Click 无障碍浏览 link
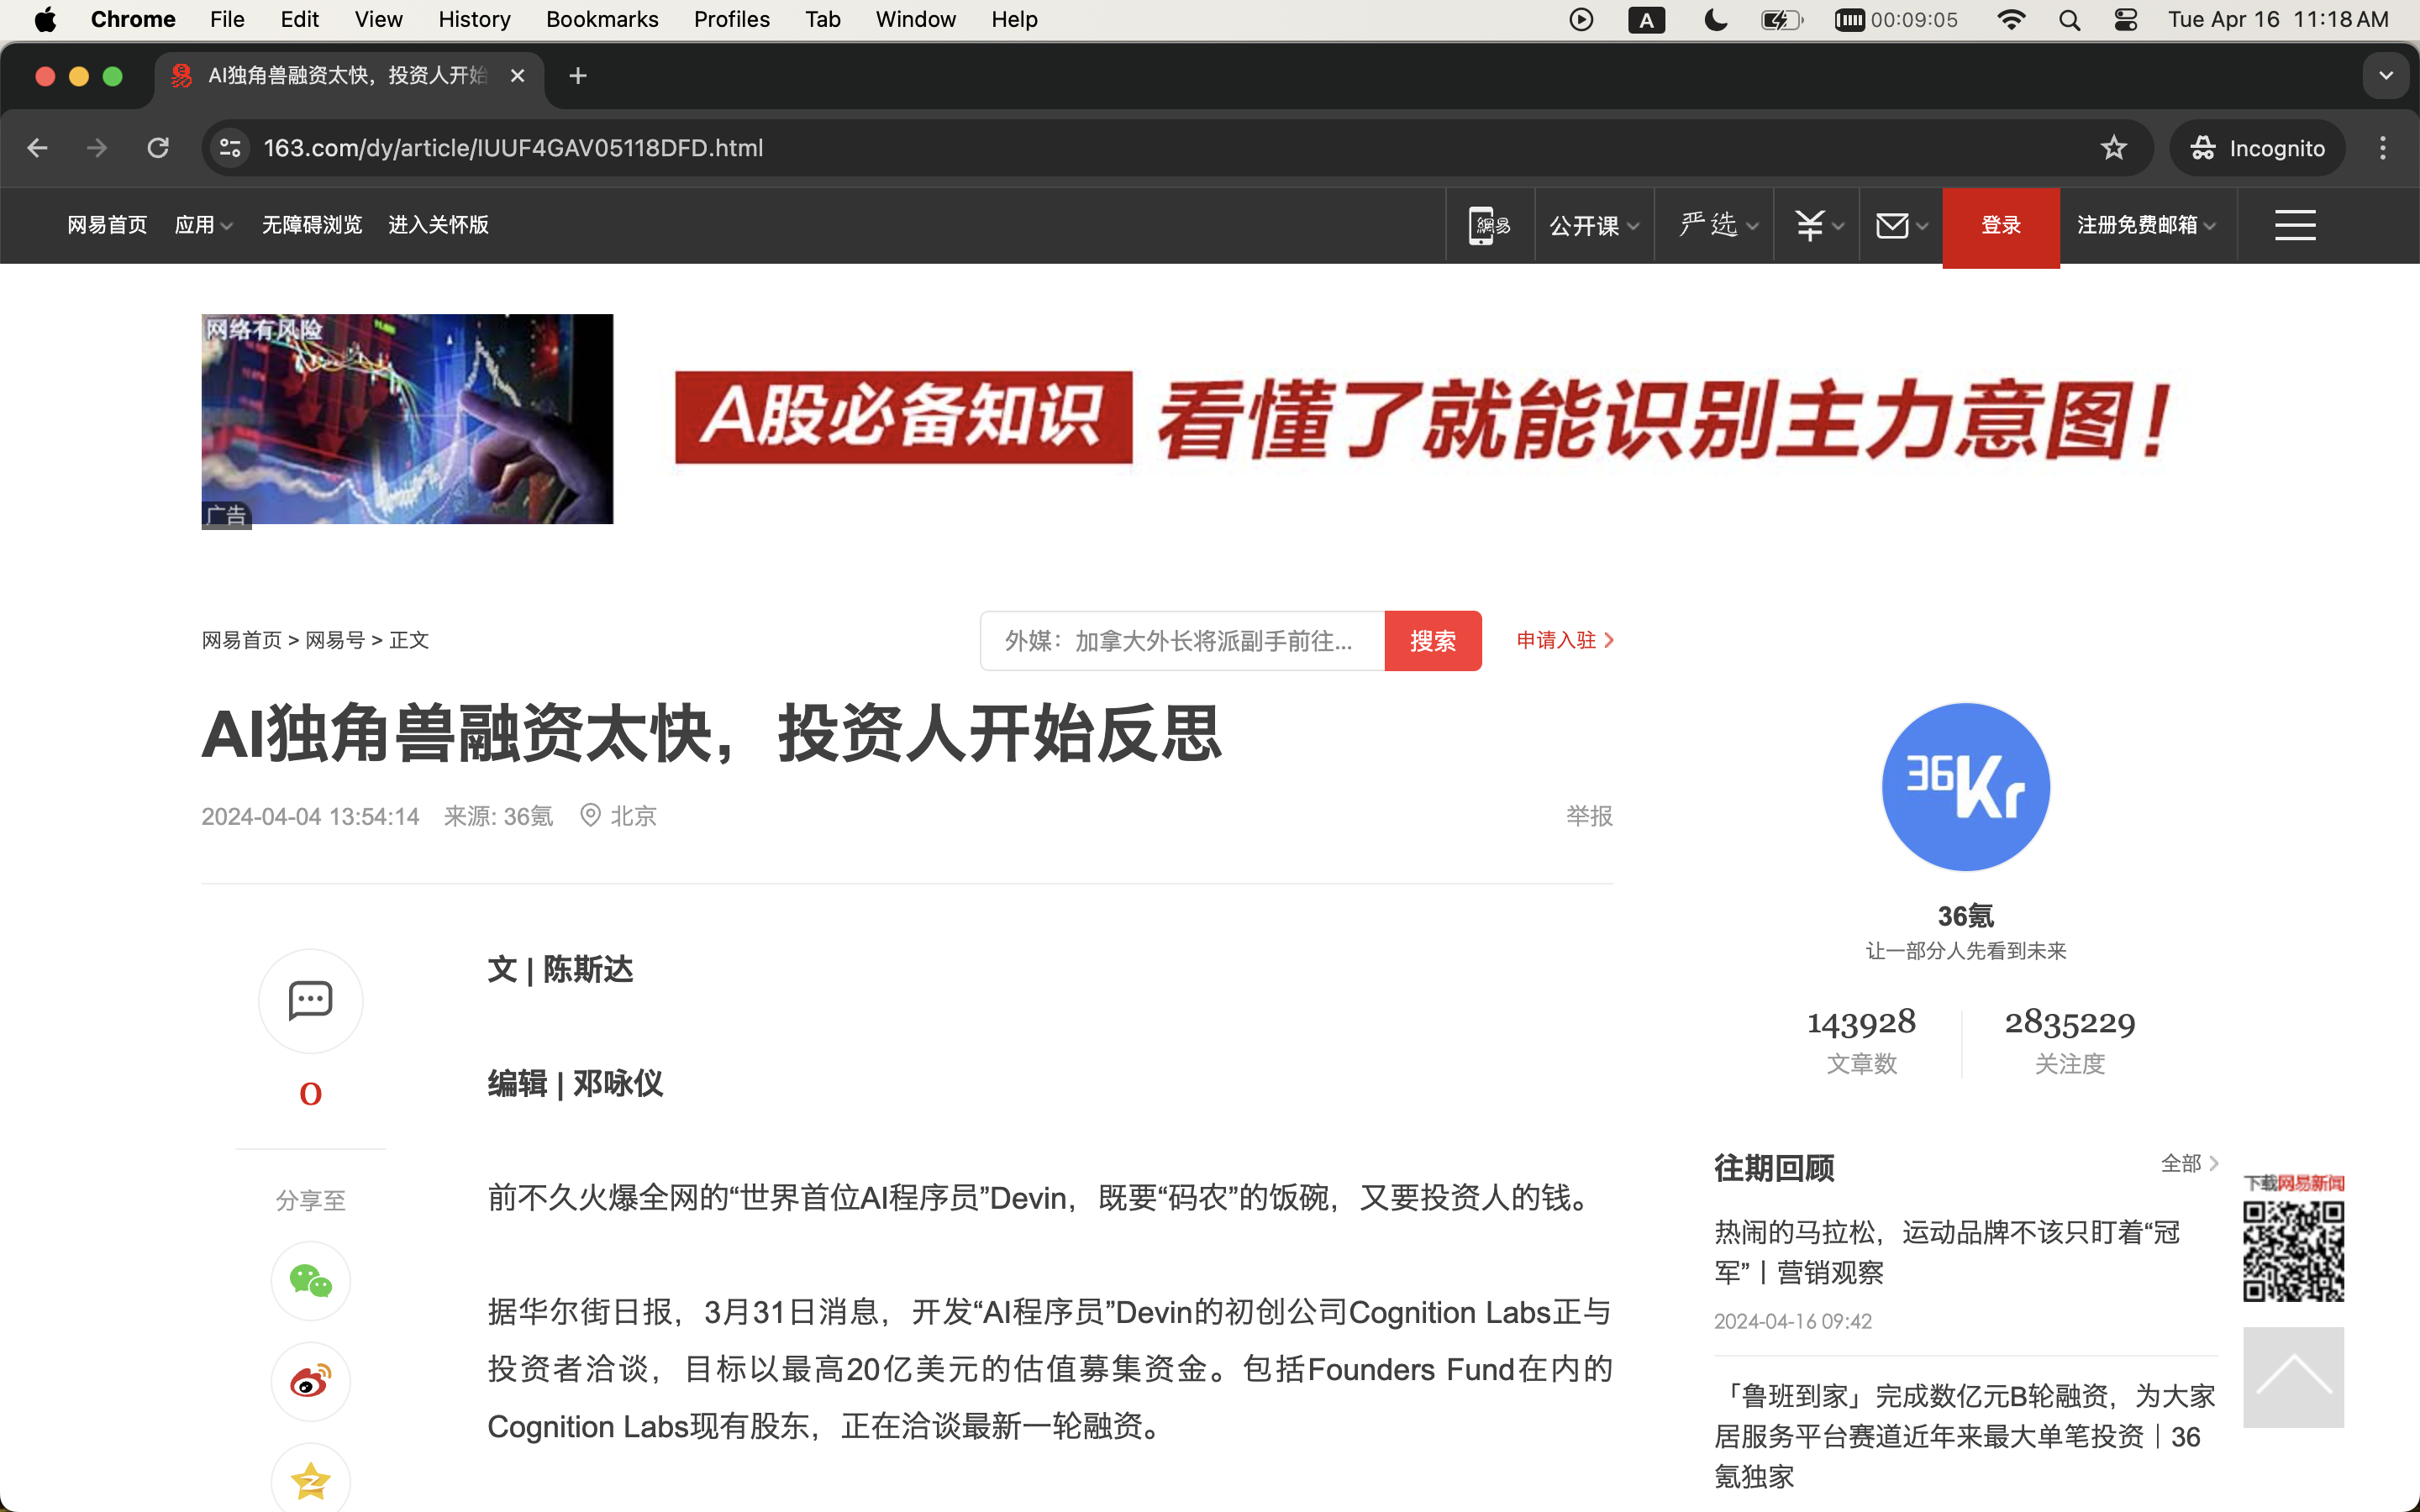The image size is (2420, 1512). tap(312, 225)
